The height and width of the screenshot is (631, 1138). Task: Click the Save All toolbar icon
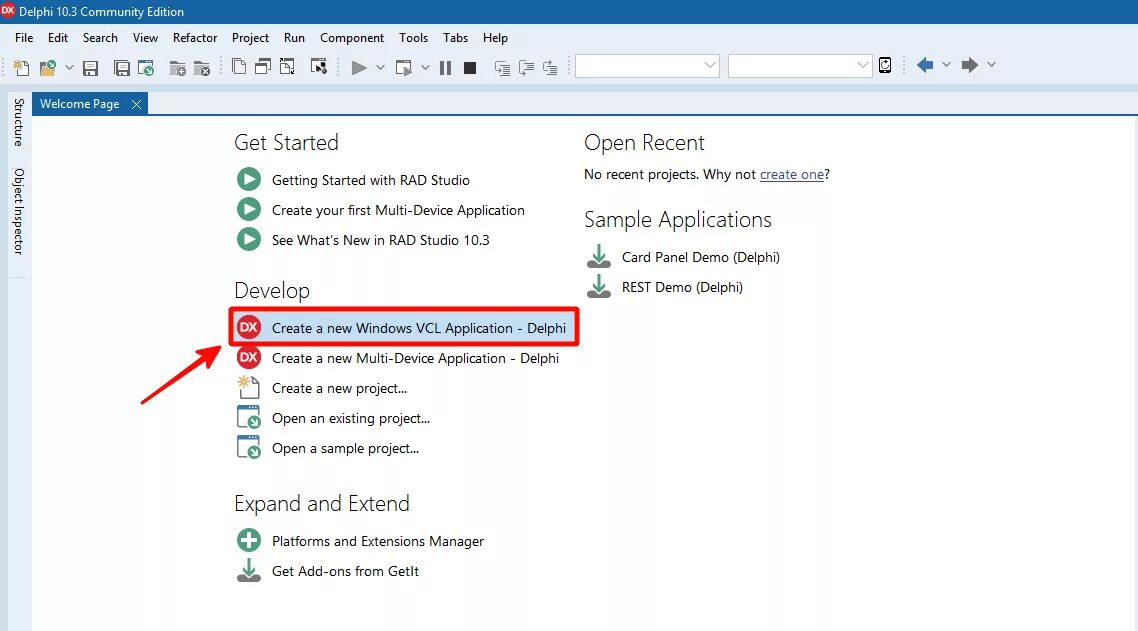click(x=122, y=68)
